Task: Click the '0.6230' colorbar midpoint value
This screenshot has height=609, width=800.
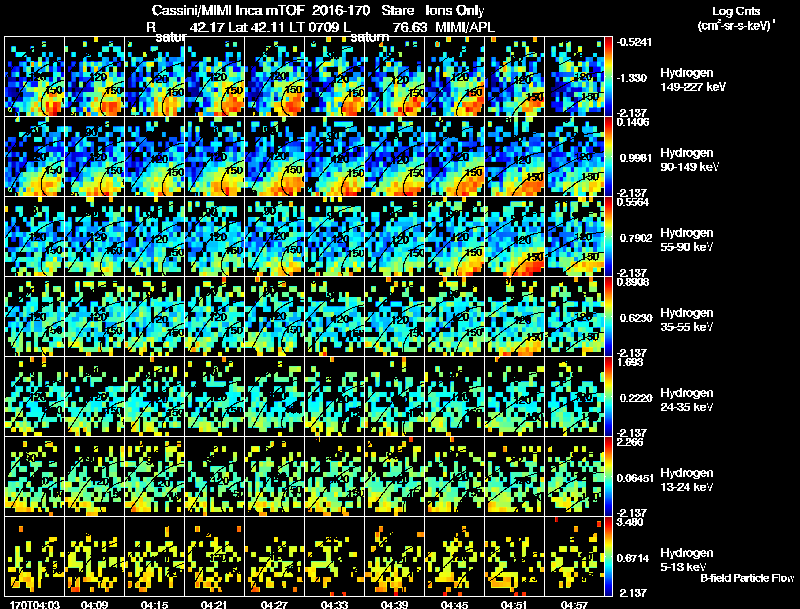Action: point(636,318)
